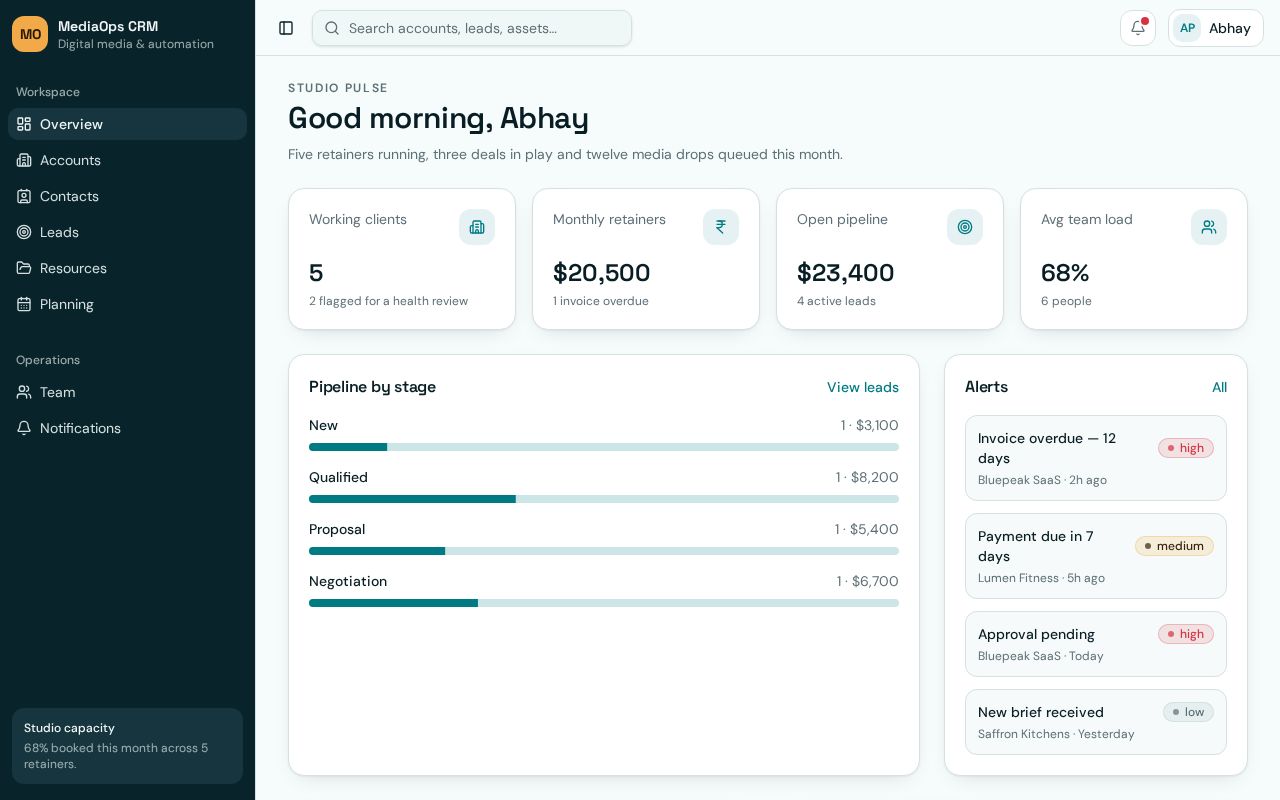
Task: Open the Abhay user profile button
Action: (1216, 28)
